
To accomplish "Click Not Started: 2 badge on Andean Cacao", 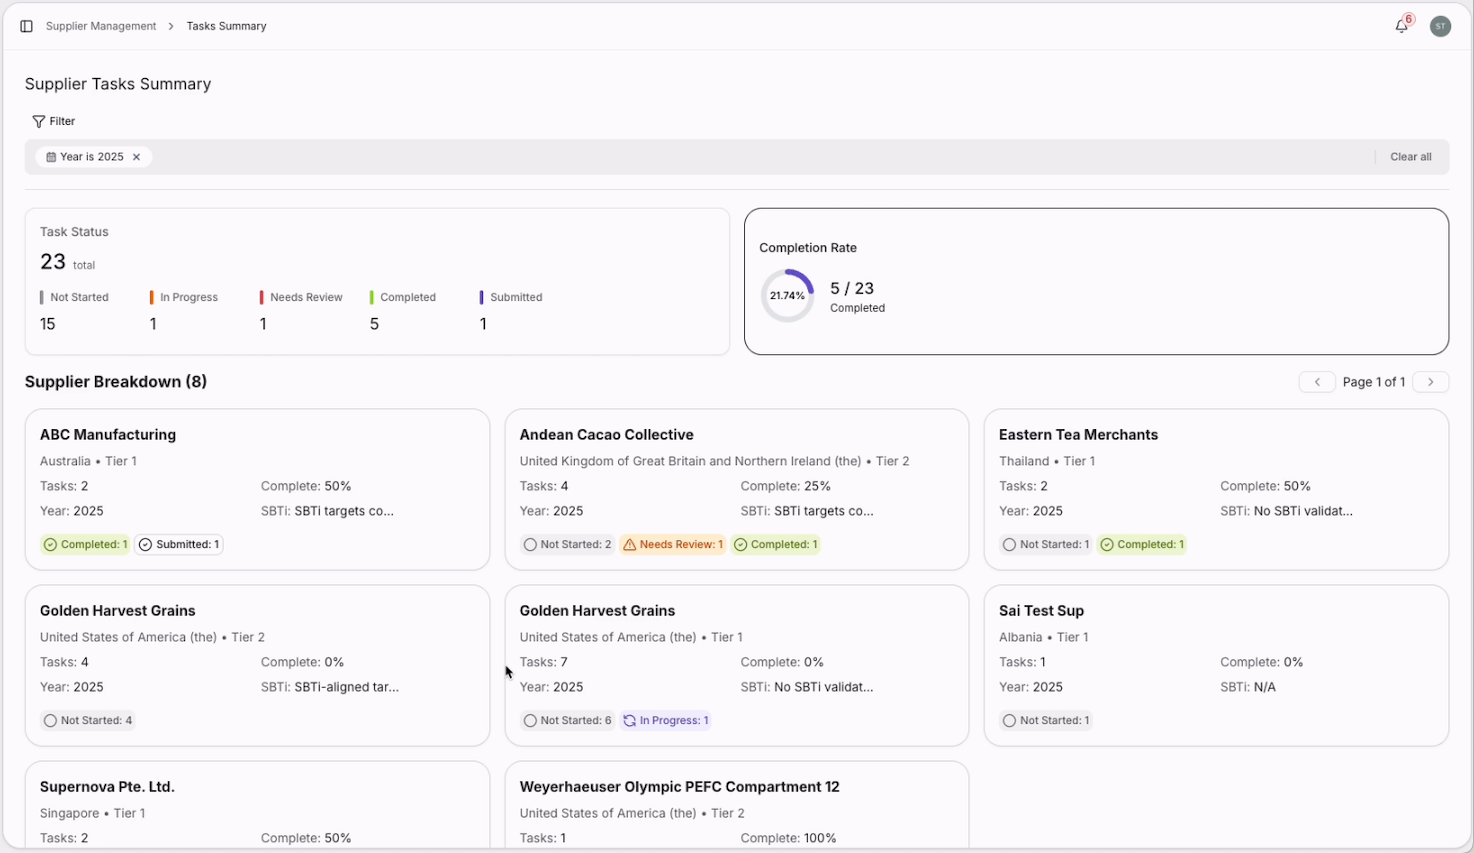I will (567, 545).
